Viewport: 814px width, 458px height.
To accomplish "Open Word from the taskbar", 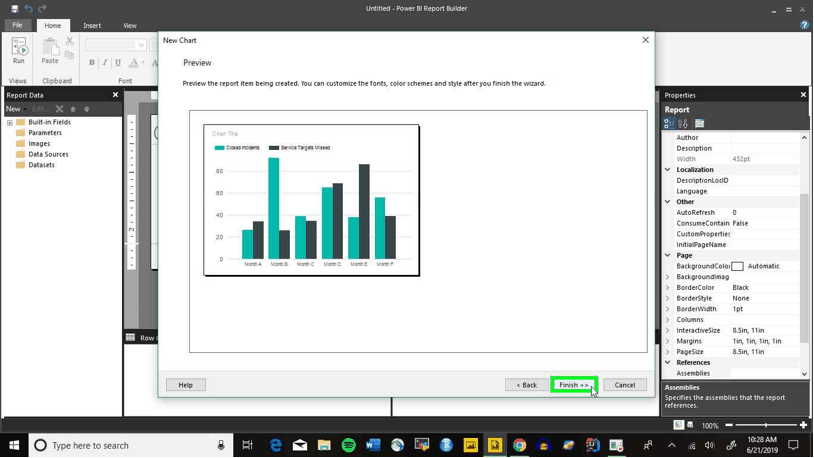I will 373,445.
